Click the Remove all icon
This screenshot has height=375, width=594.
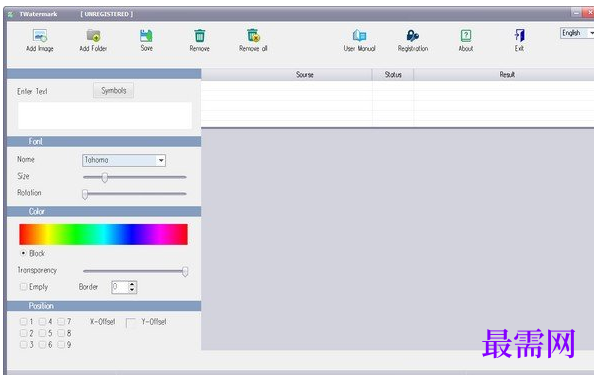pos(253,36)
